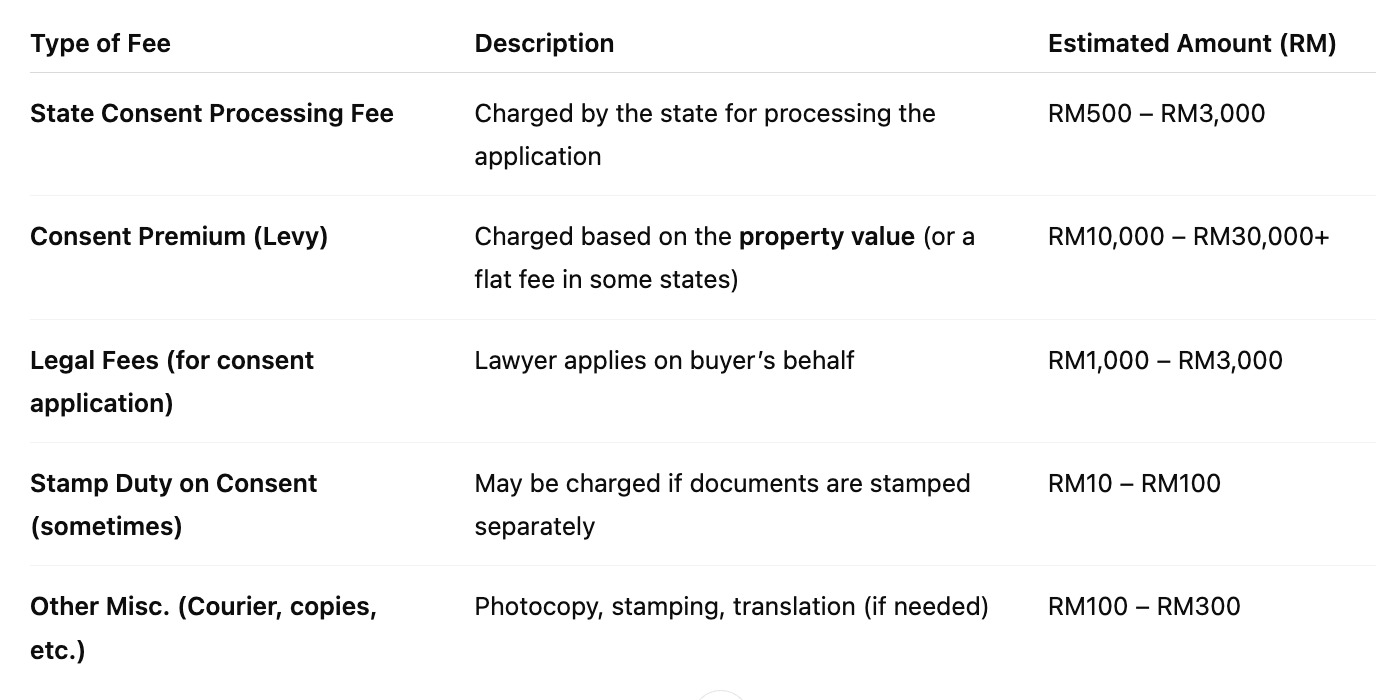
Task: Click the 'RM10 – RM100' amount
Action: pos(1134,483)
